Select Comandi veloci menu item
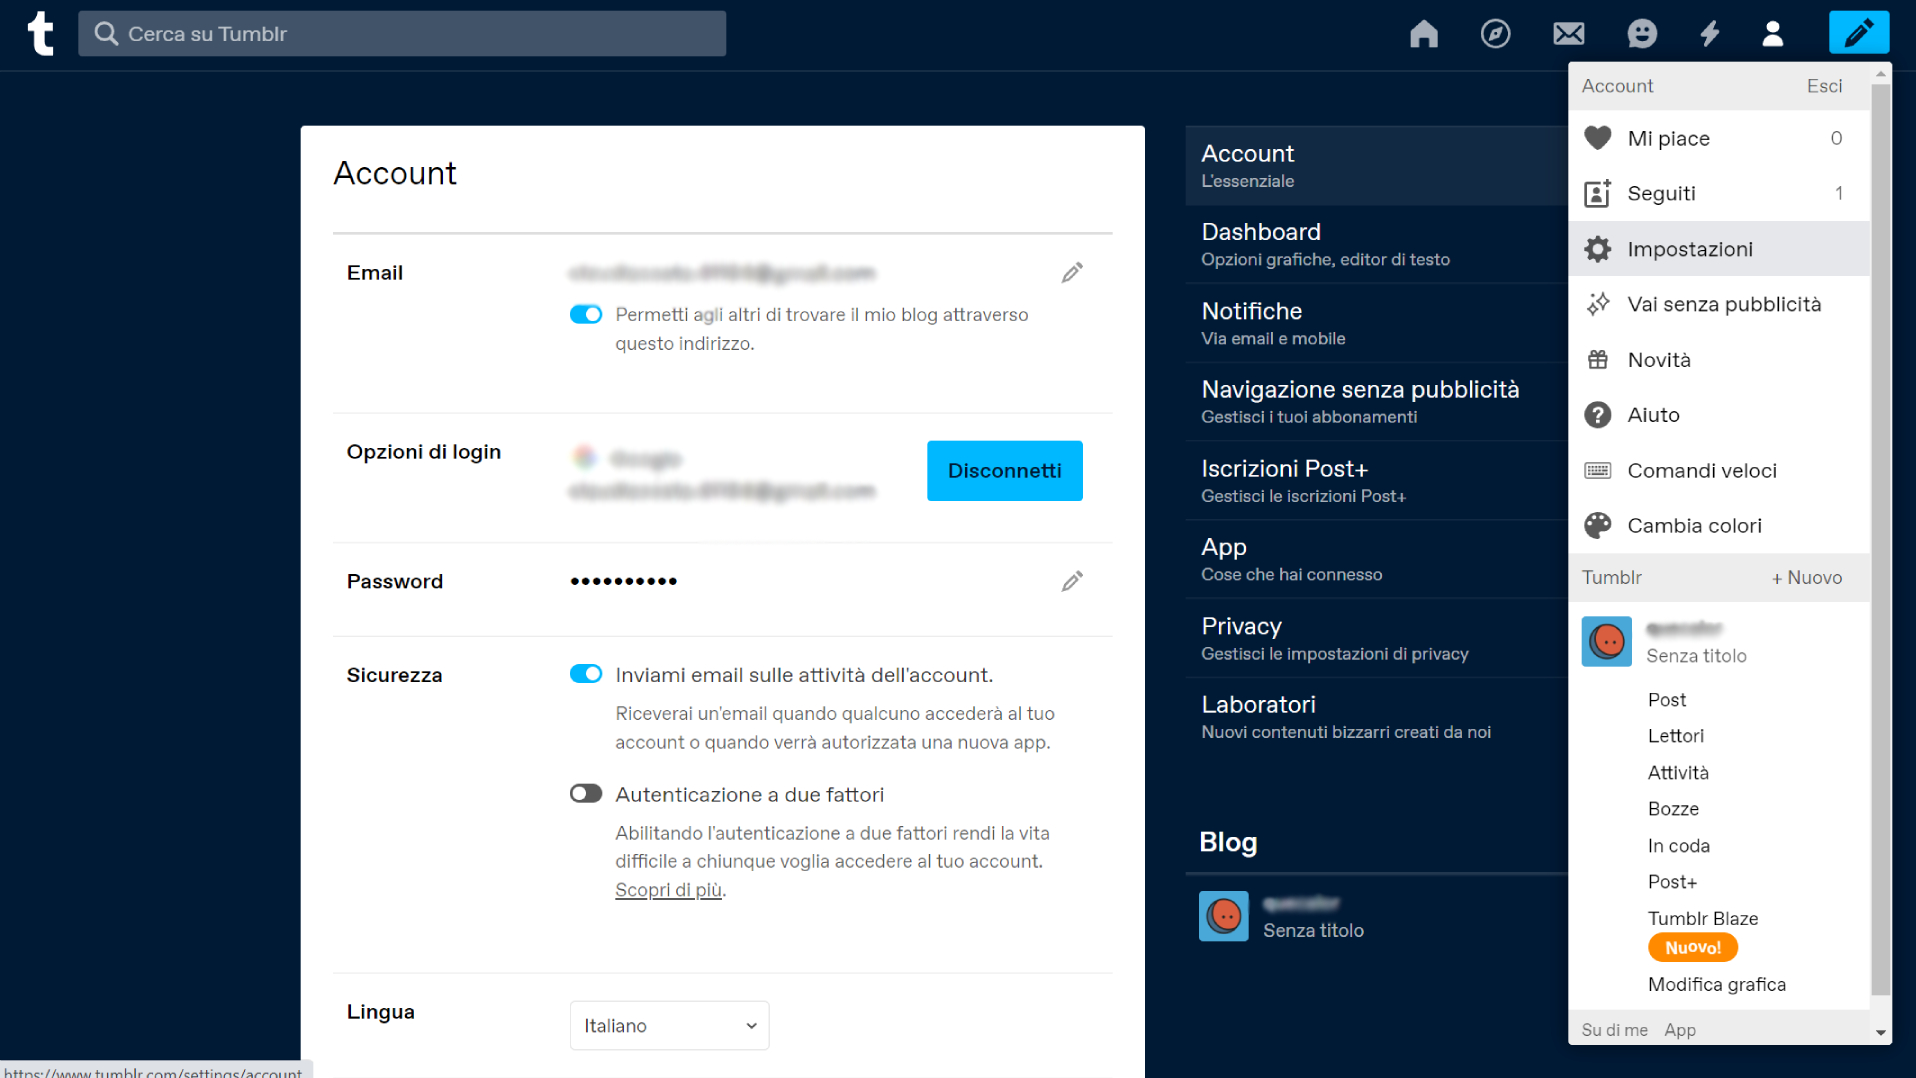 tap(1701, 471)
